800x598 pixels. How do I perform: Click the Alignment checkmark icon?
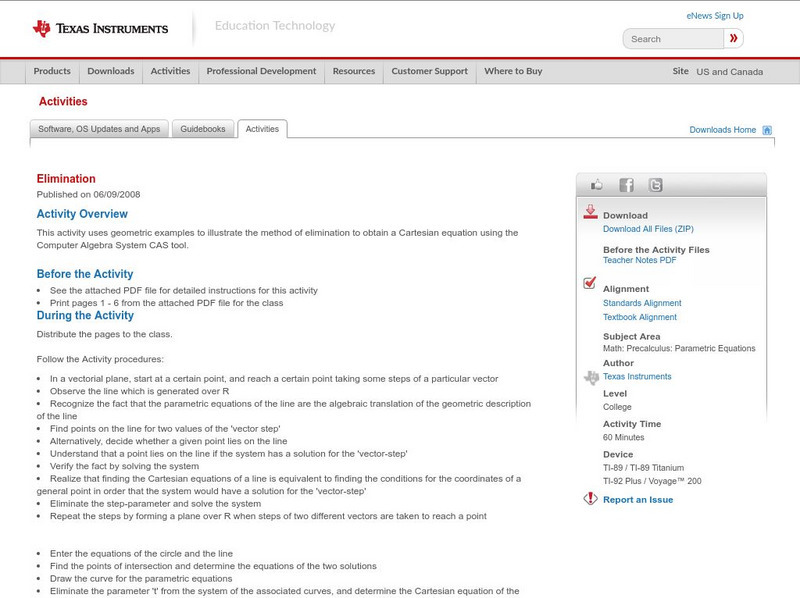[590, 284]
